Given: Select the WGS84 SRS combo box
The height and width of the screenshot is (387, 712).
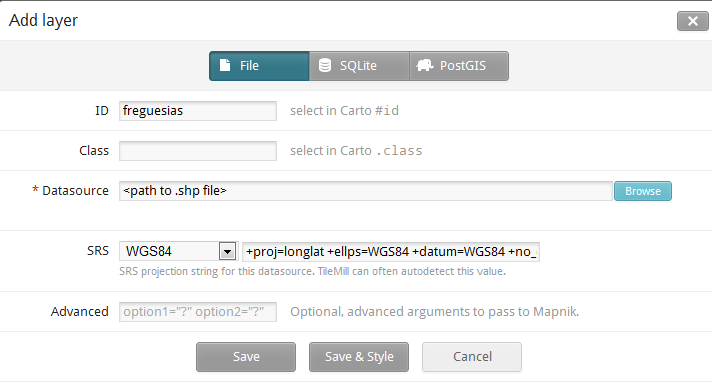Looking at the screenshot, I should (178, 251).
